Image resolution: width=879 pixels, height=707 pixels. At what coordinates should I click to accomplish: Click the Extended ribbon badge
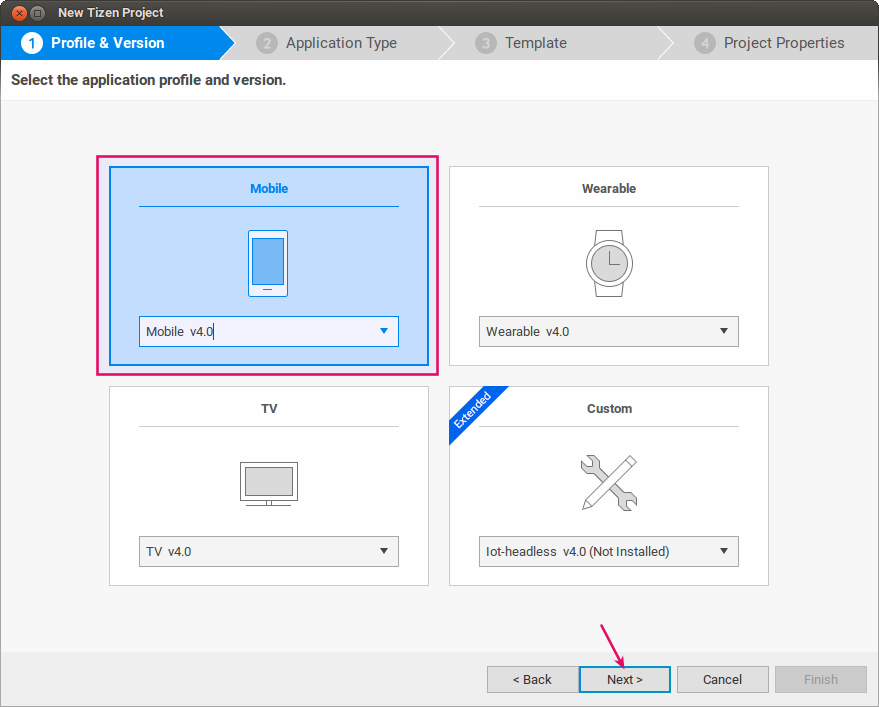473,409
